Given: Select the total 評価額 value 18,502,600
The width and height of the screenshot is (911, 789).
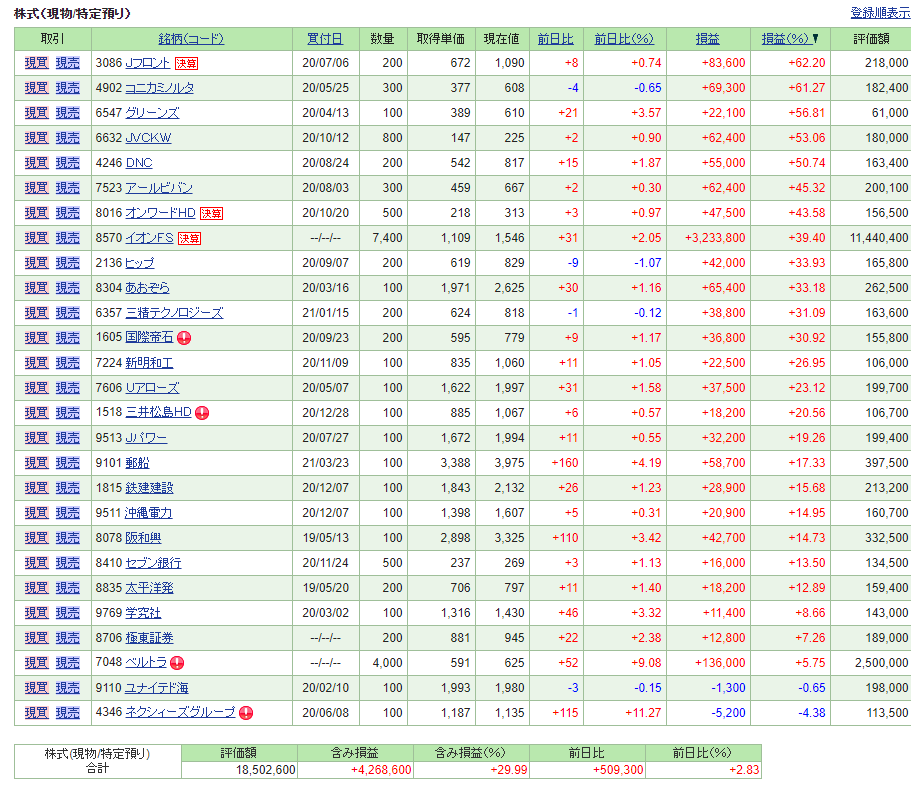Looking at the screenshot, I should (x=266, y=770).
